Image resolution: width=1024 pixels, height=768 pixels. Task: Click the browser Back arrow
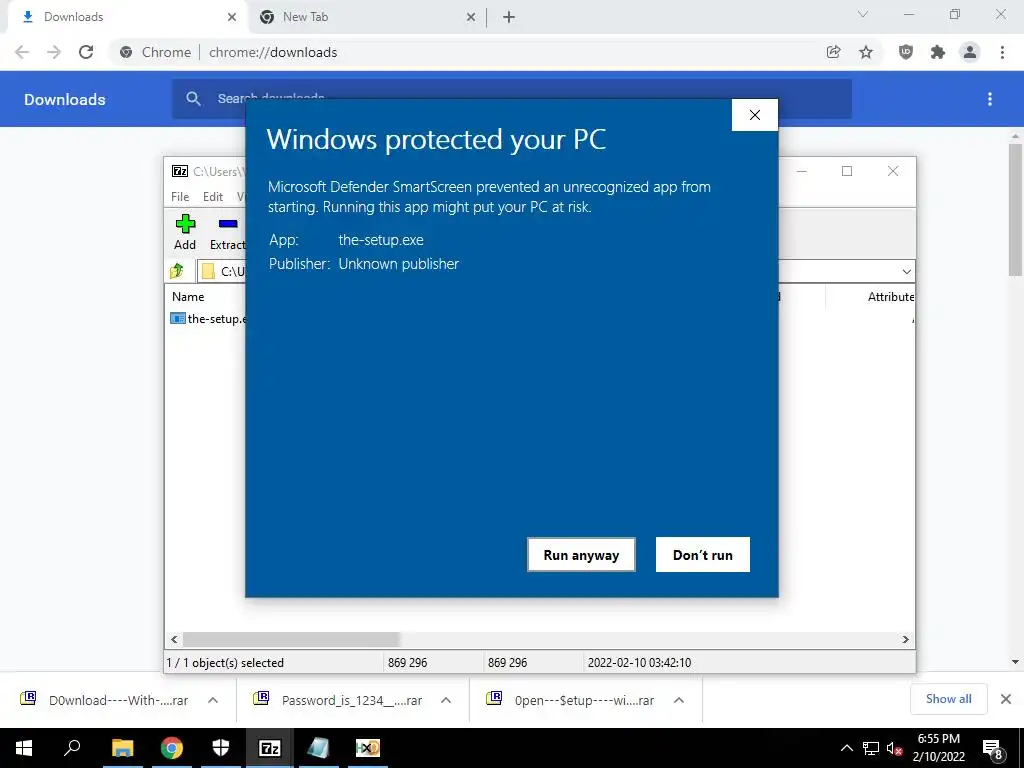tap(22, 52)
